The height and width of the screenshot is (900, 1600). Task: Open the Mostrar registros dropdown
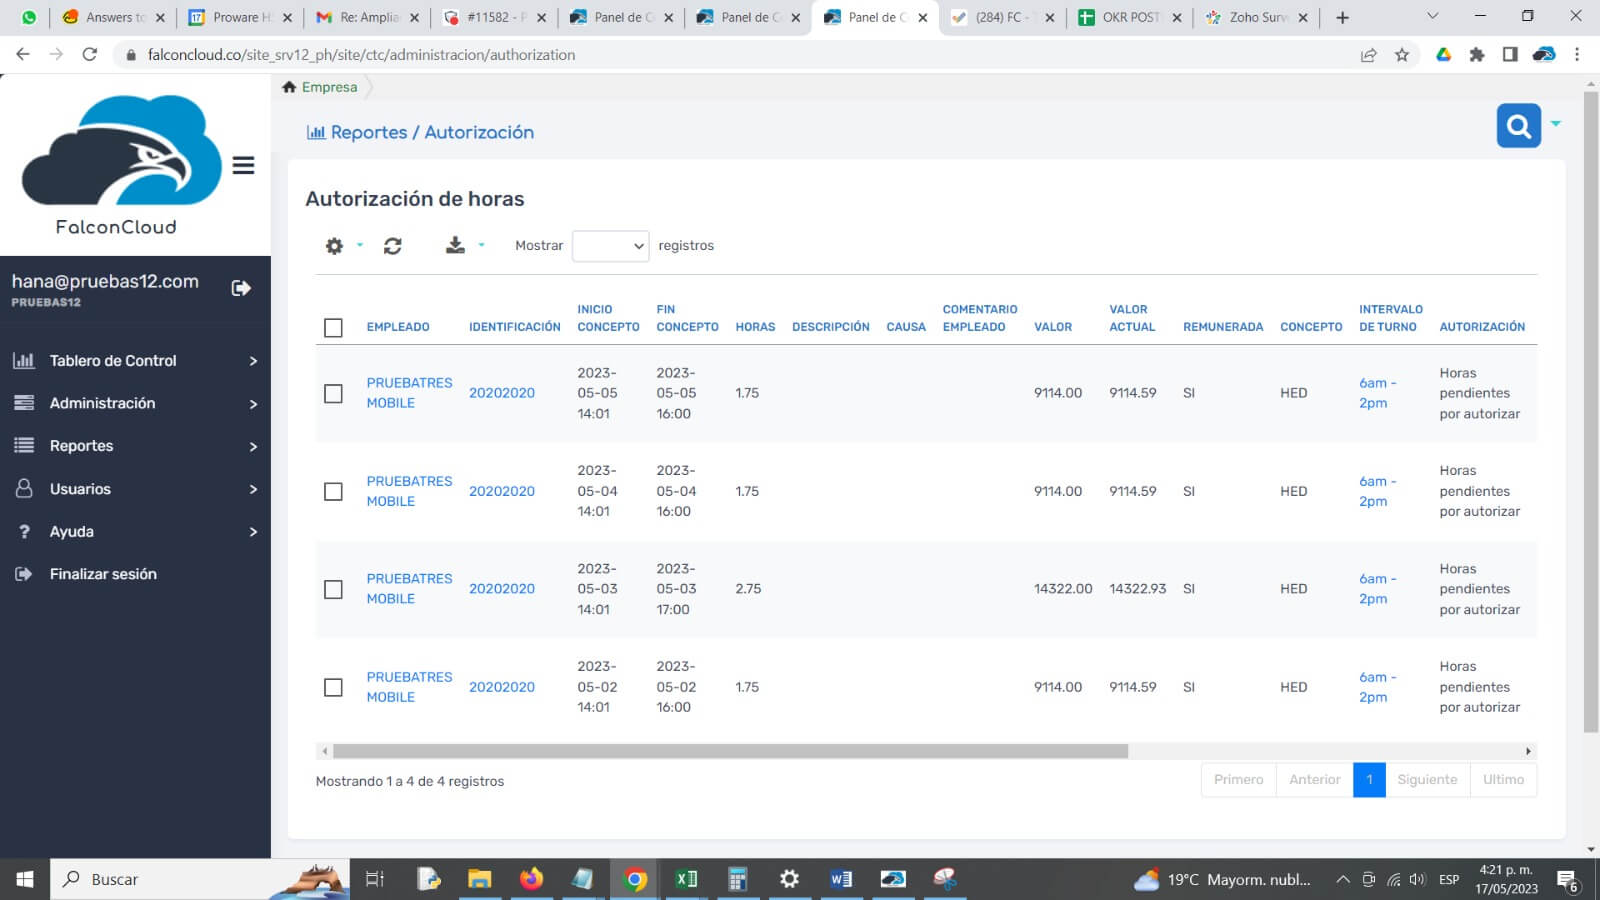(x=610, y=246)
